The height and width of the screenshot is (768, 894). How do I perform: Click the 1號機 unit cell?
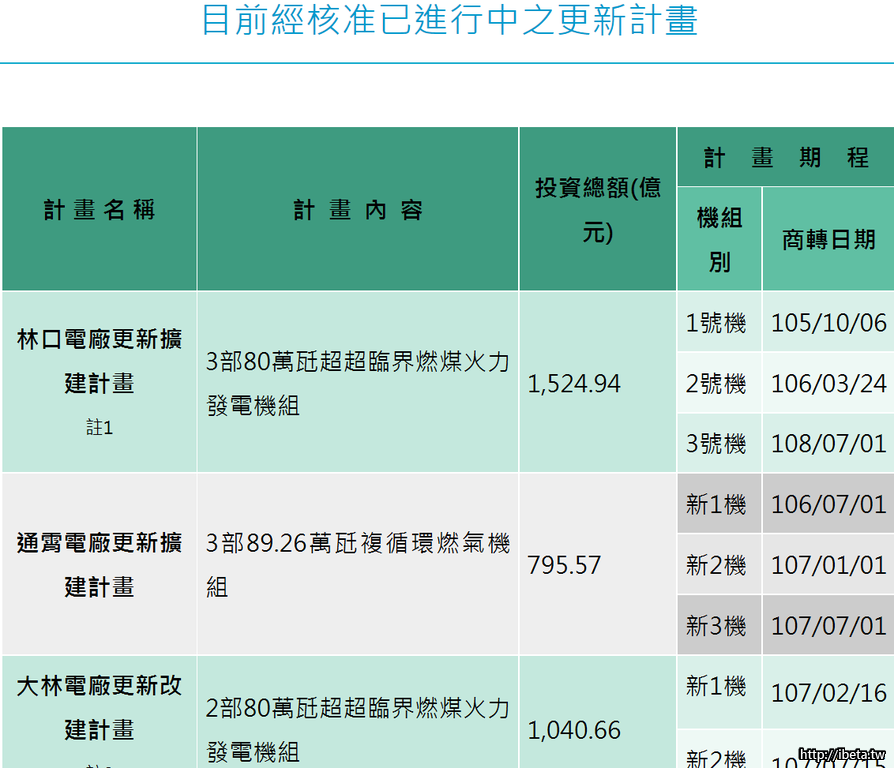tap(716, 323)
